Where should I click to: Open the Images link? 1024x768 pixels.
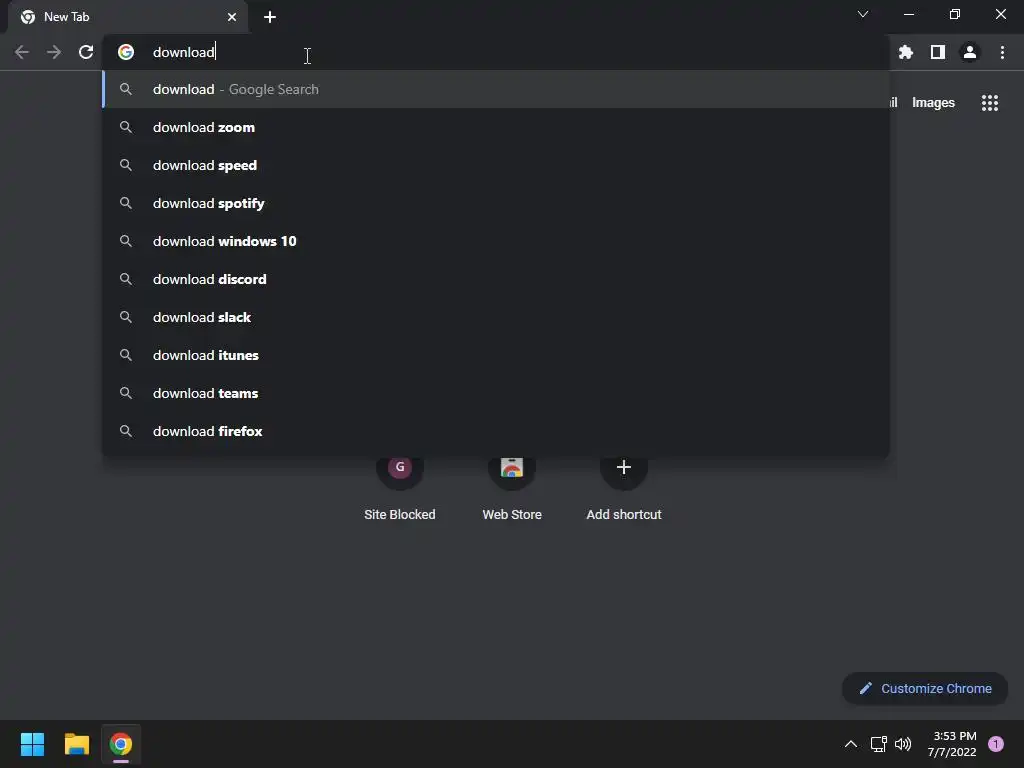click(933, 103)
